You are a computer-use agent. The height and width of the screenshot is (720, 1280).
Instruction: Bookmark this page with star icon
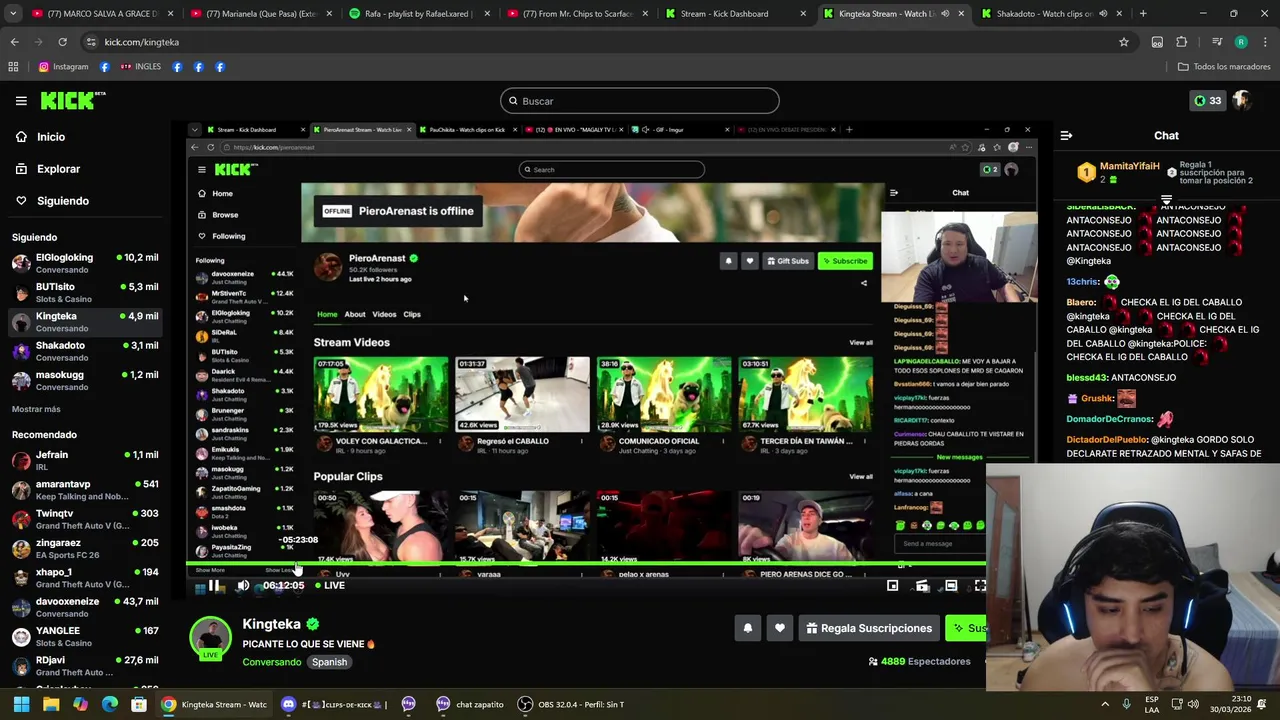tap(1124, 42)
